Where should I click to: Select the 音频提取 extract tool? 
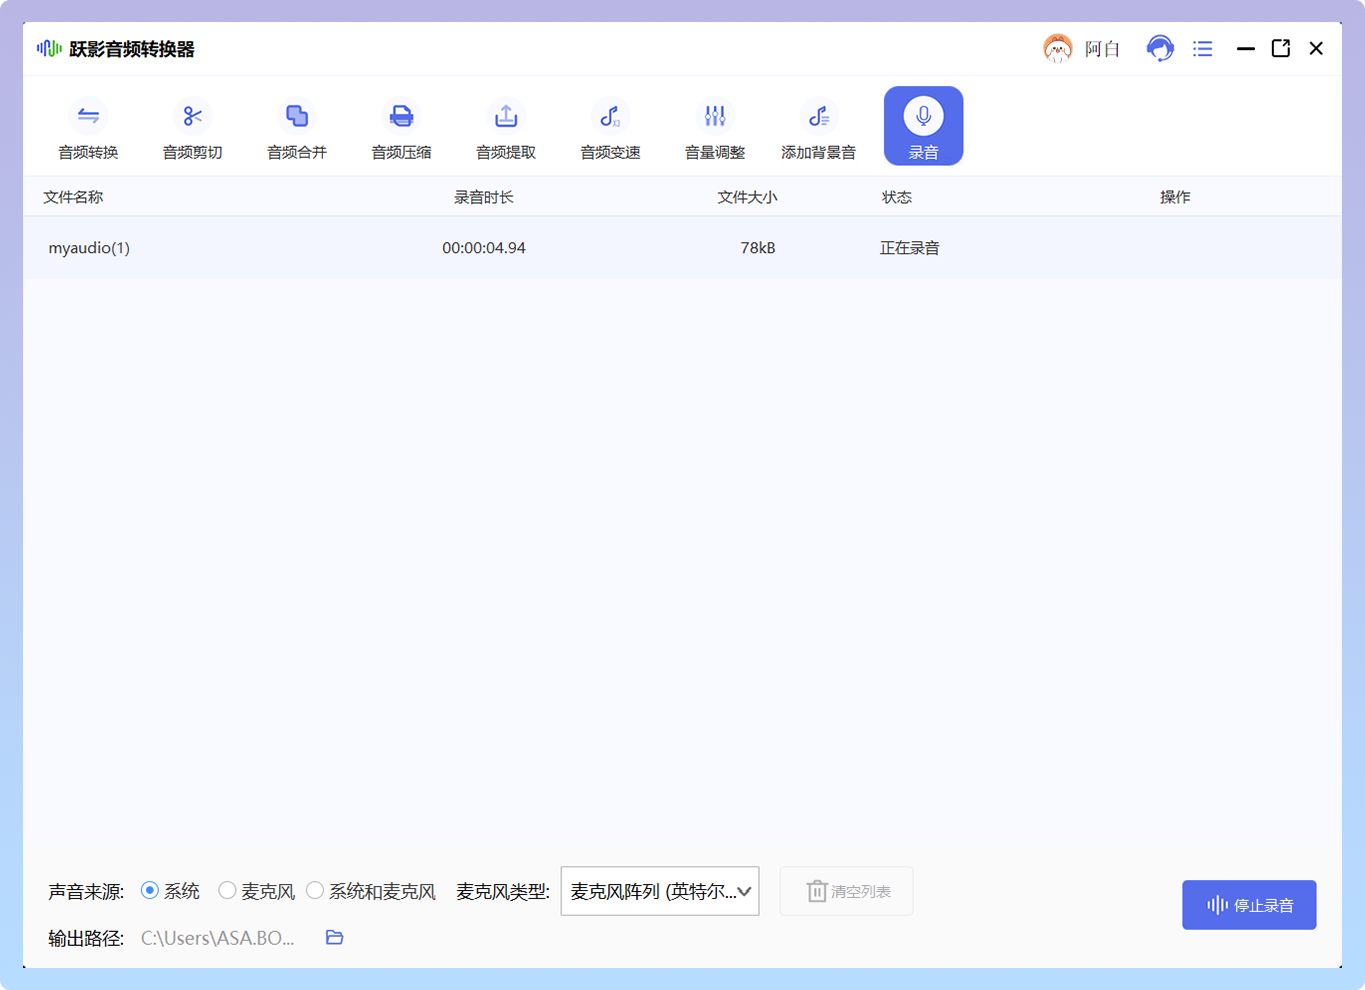[x=506, y=128]
